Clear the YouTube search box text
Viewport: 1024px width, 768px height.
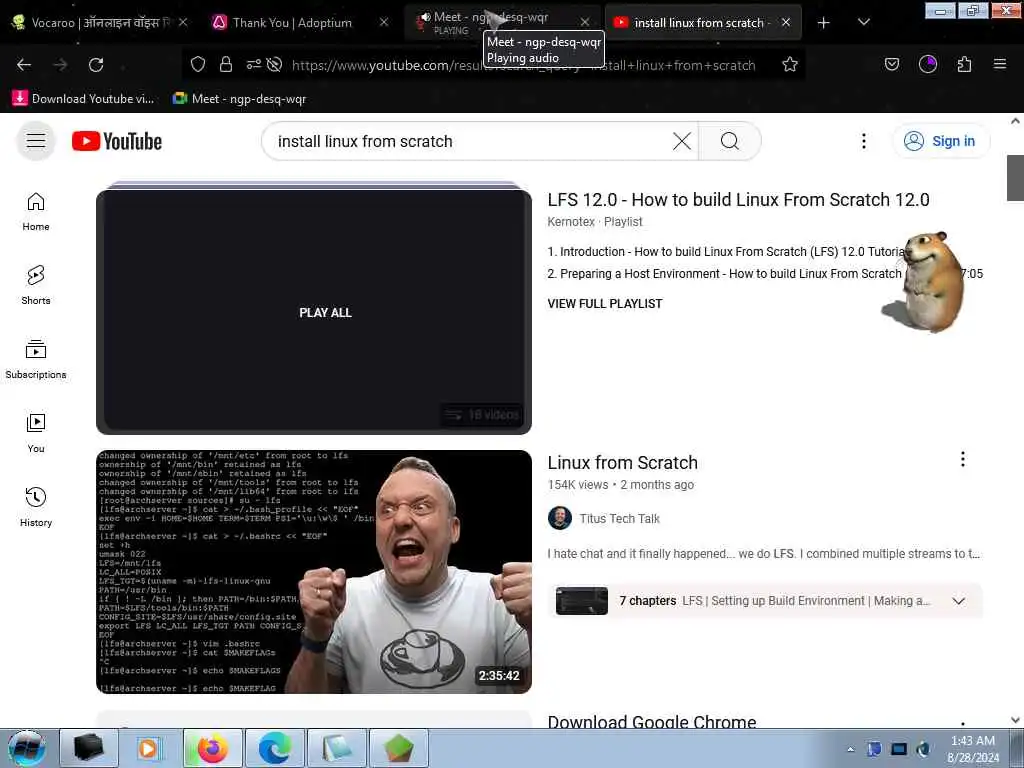click(x=681, y=141)
